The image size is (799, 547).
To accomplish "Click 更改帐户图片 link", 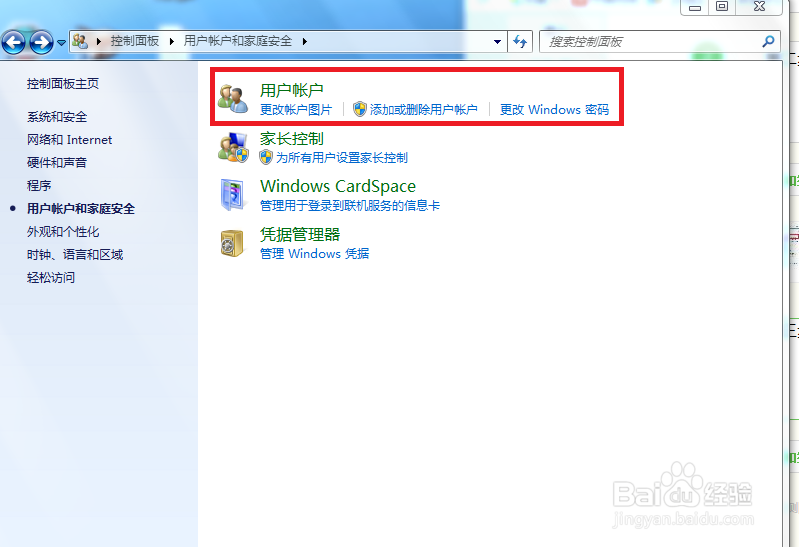I will coord(296,110).
